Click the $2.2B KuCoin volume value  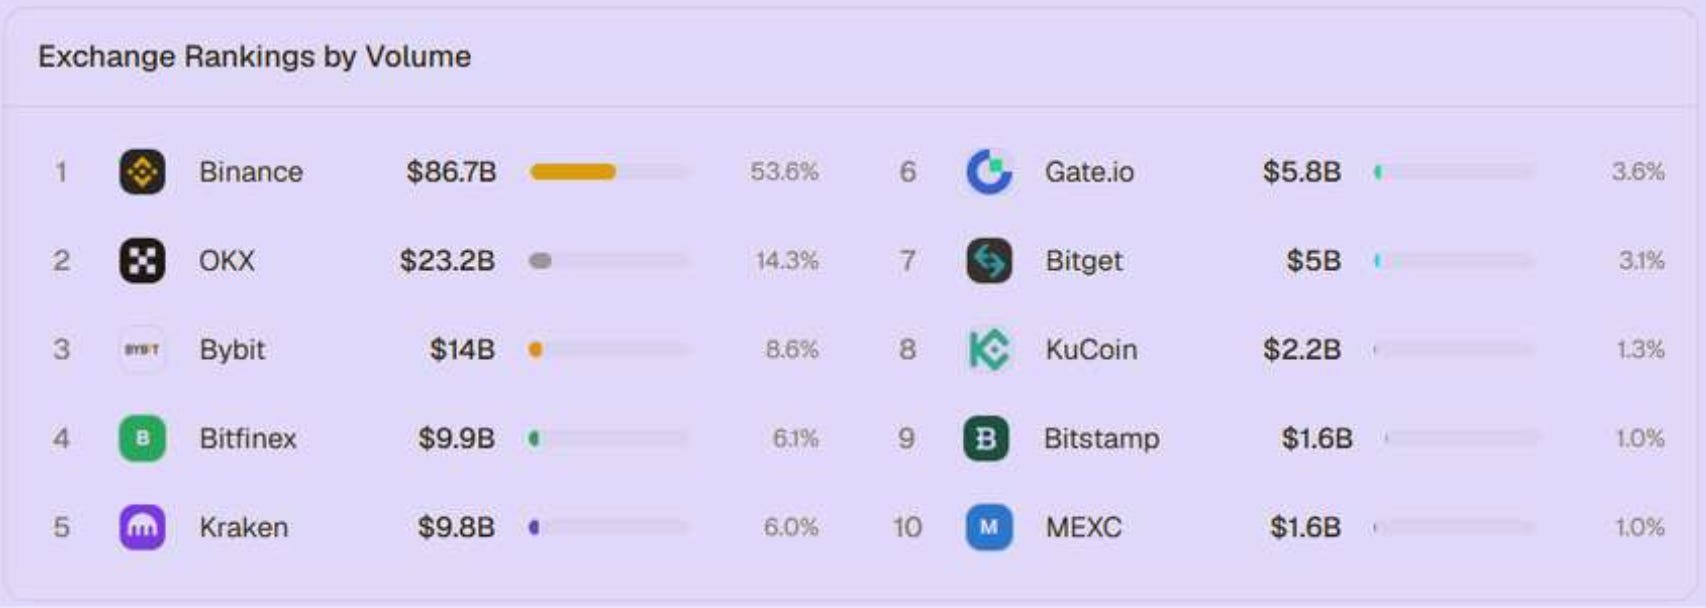(1302, 350)
